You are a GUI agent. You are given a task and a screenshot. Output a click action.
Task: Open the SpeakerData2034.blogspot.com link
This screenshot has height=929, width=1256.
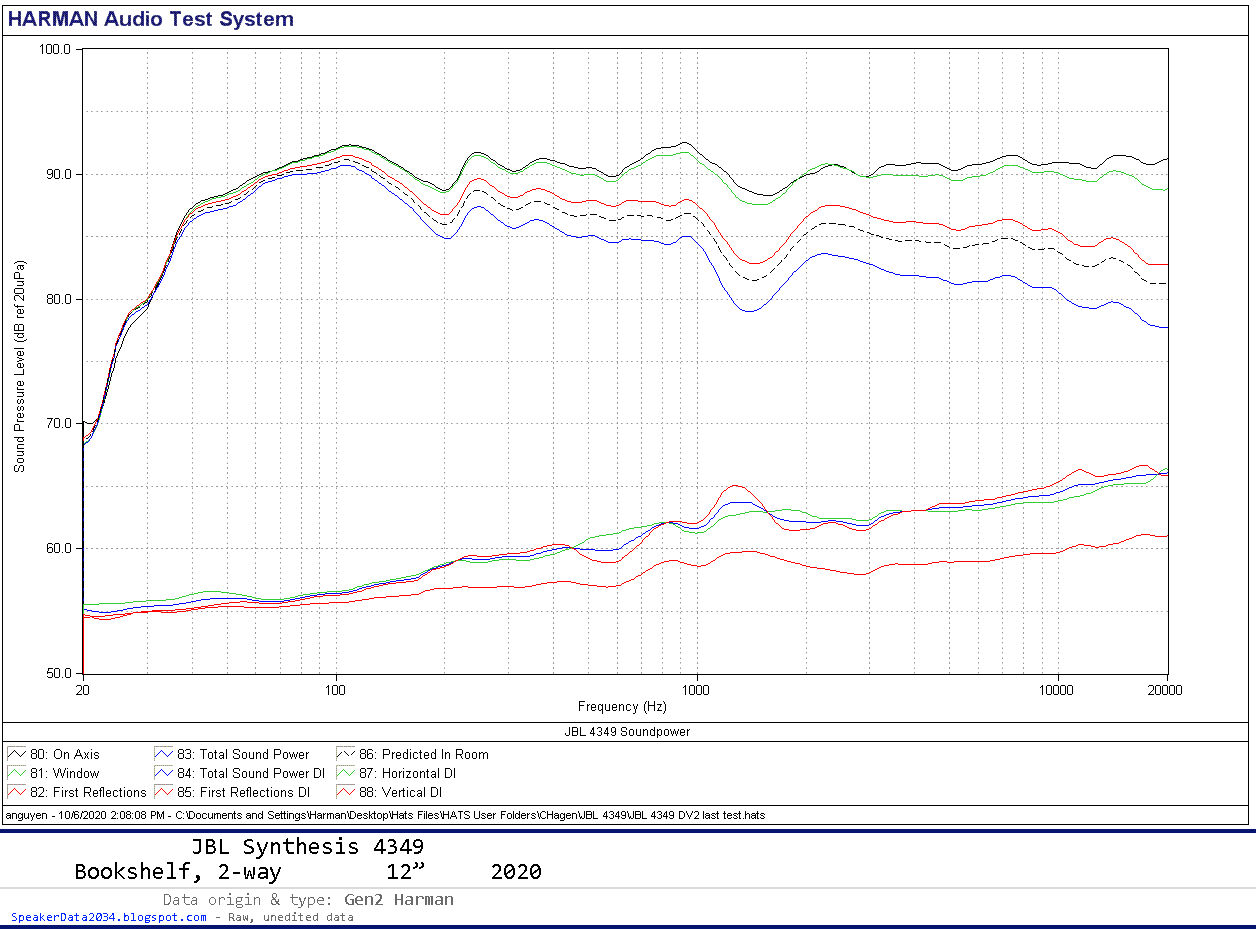109,917
